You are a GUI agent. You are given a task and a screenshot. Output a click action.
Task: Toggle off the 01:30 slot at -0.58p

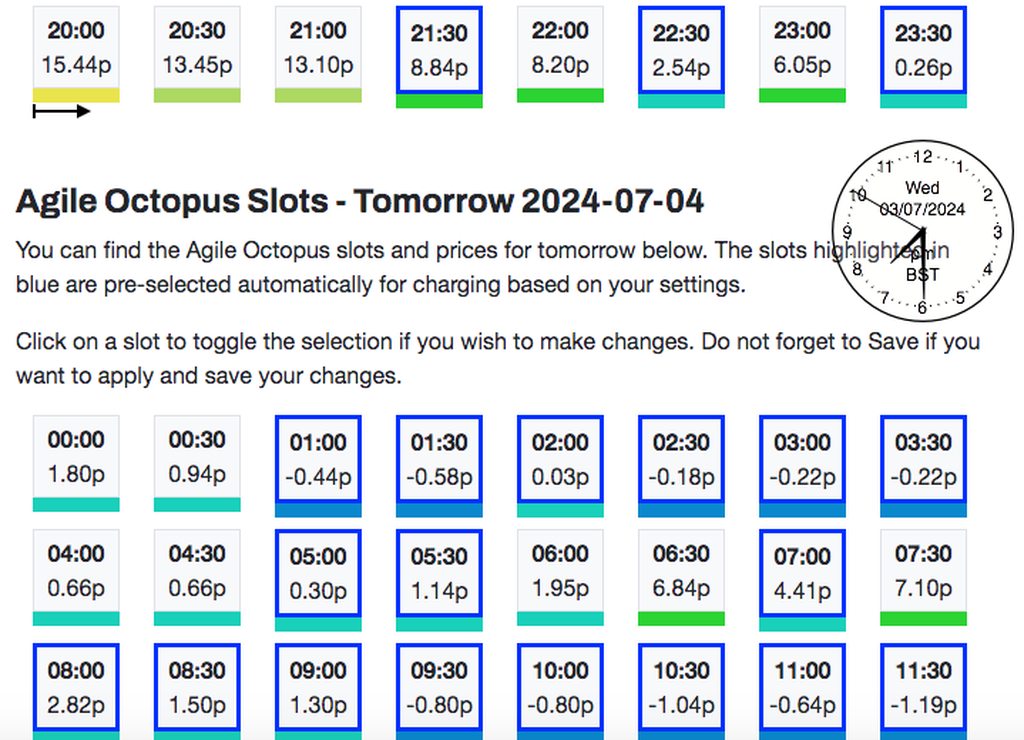pos(439,459)
